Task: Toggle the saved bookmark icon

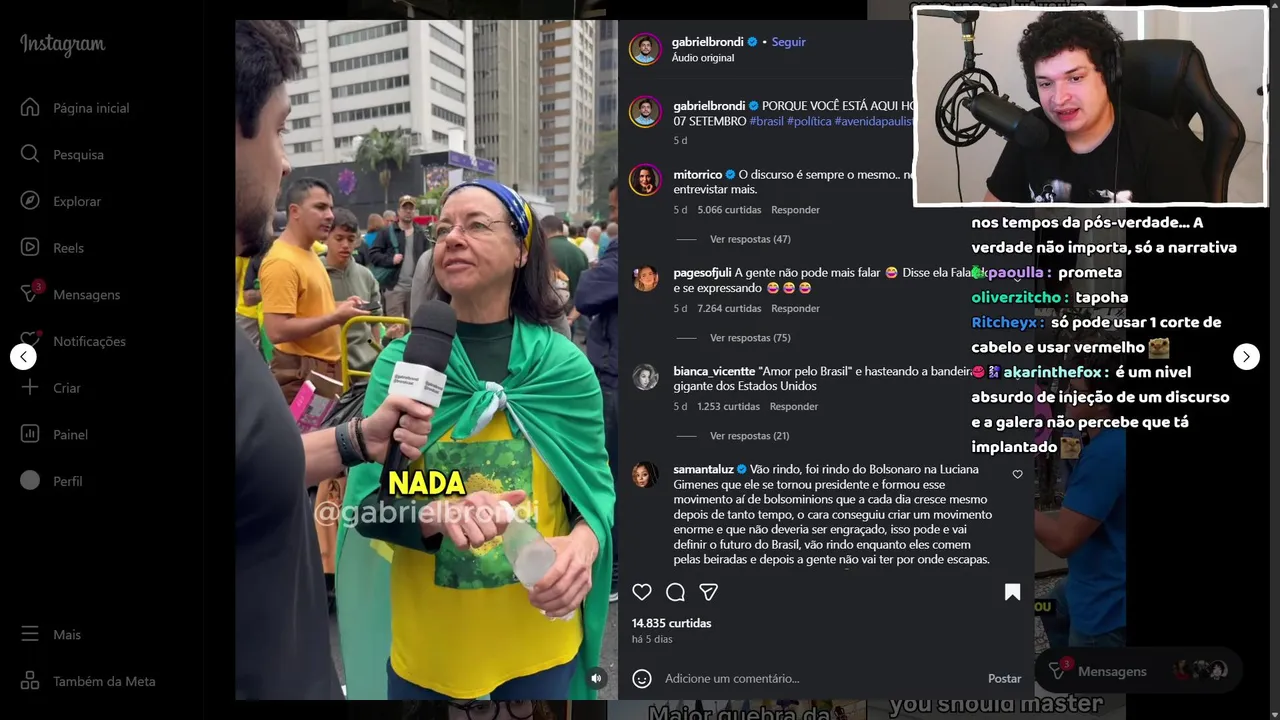Action: [1012, 592]
